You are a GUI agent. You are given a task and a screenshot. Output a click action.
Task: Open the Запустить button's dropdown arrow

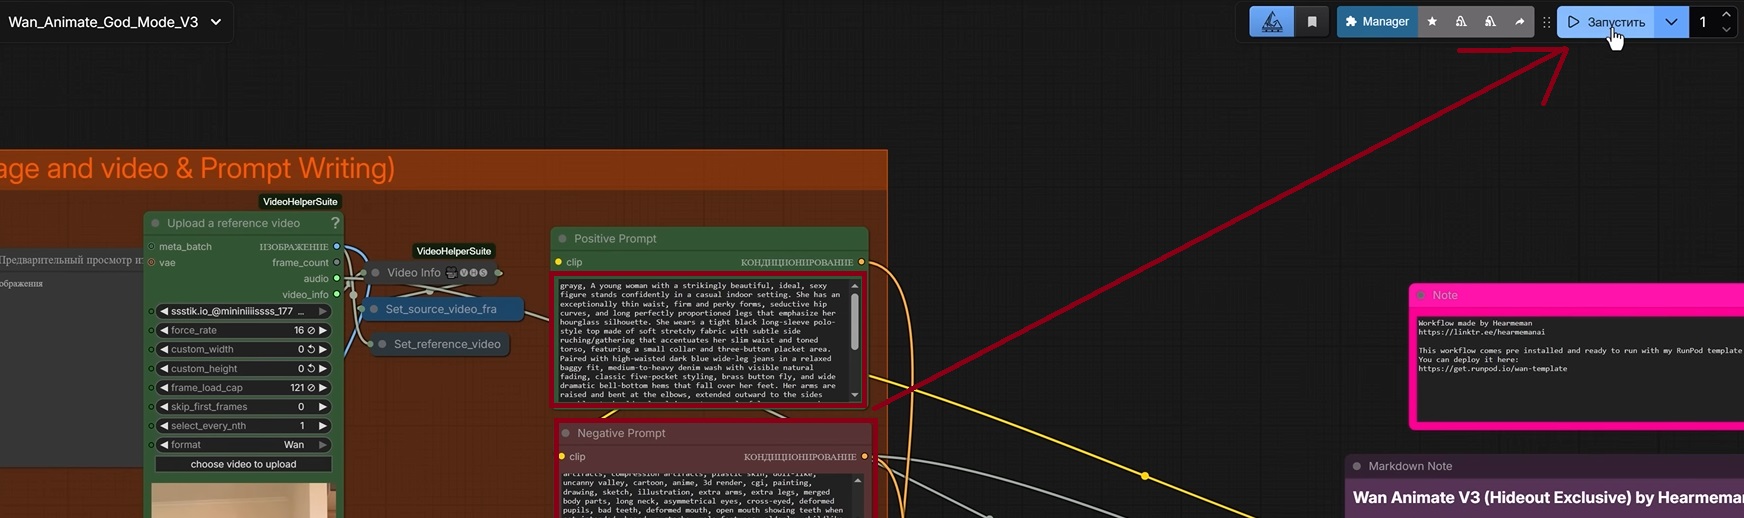(1671, 22)
